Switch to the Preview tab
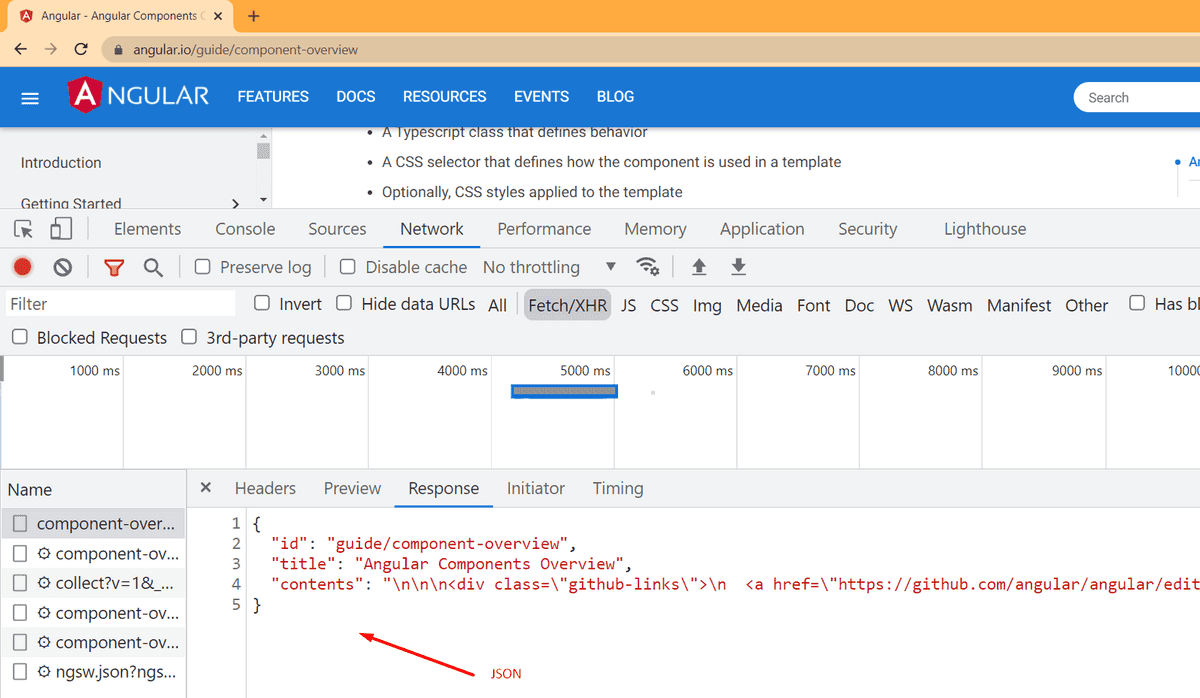 point(352,488)
